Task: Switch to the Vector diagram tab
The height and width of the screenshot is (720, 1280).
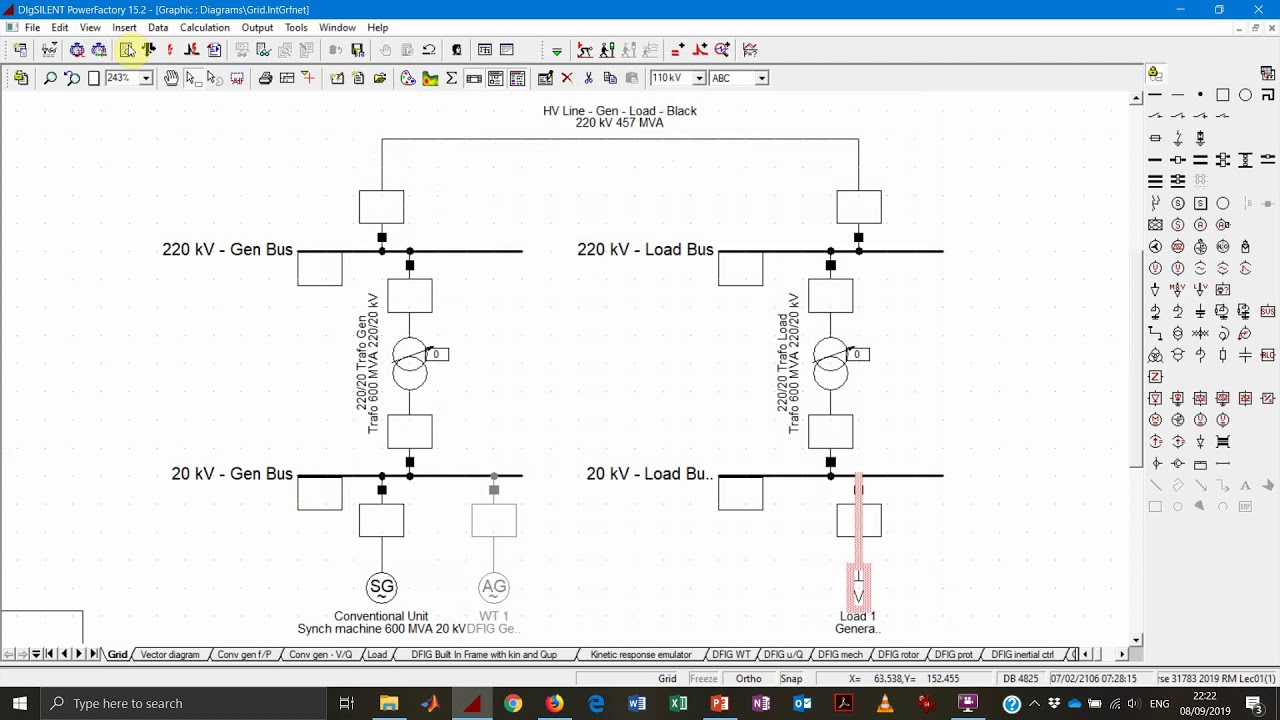Action: tap(170, 655)
